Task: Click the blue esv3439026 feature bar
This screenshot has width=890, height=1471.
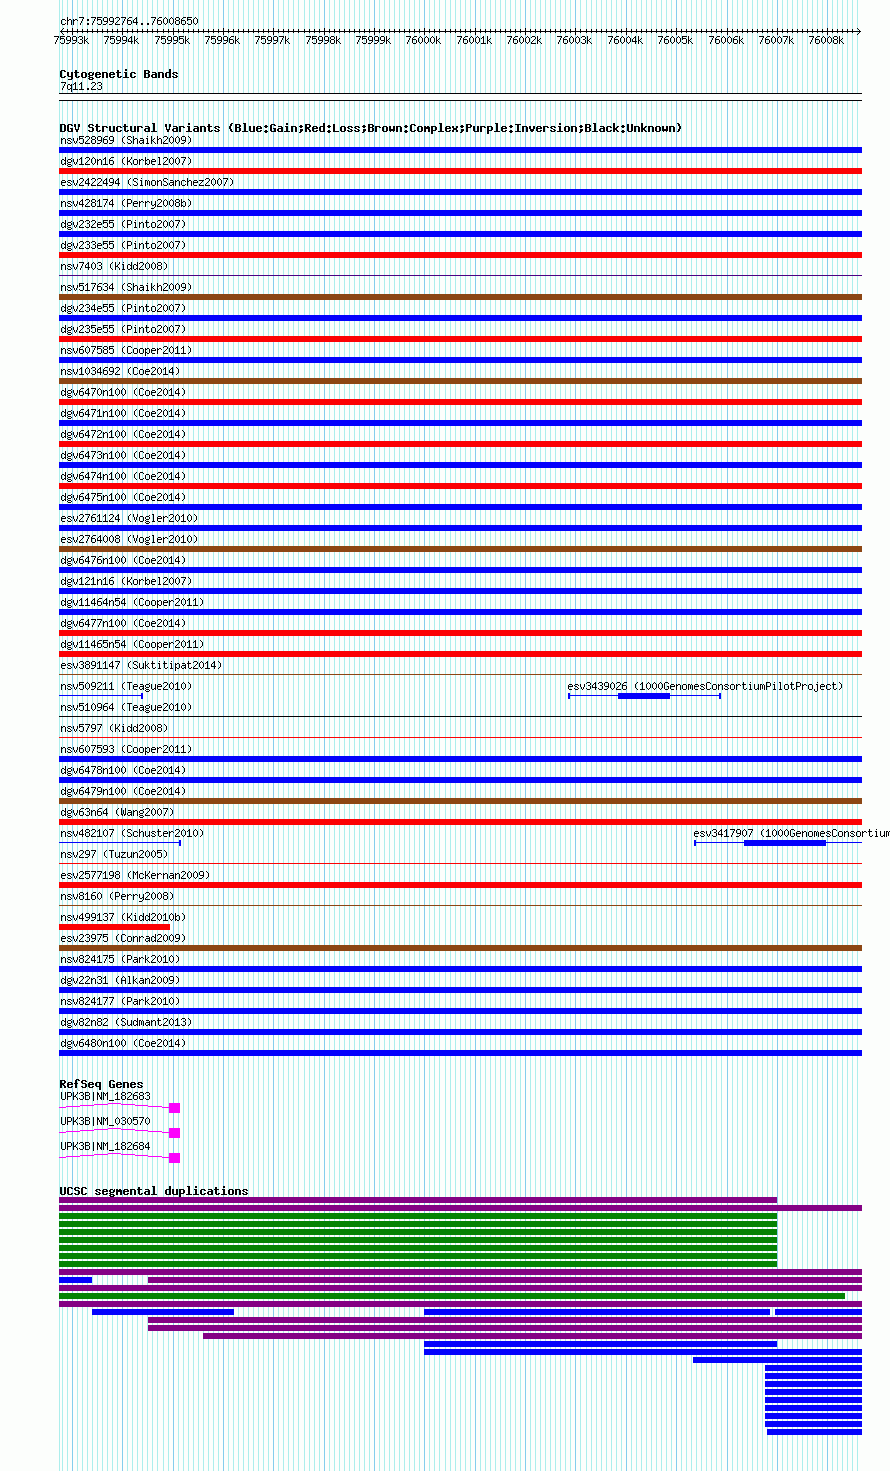Action: pos(644,696)
